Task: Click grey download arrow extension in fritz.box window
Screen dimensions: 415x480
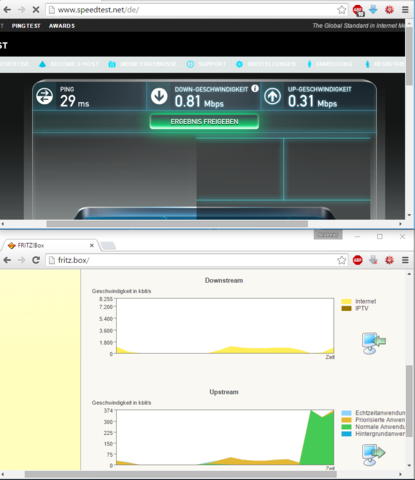Action: 373,260
